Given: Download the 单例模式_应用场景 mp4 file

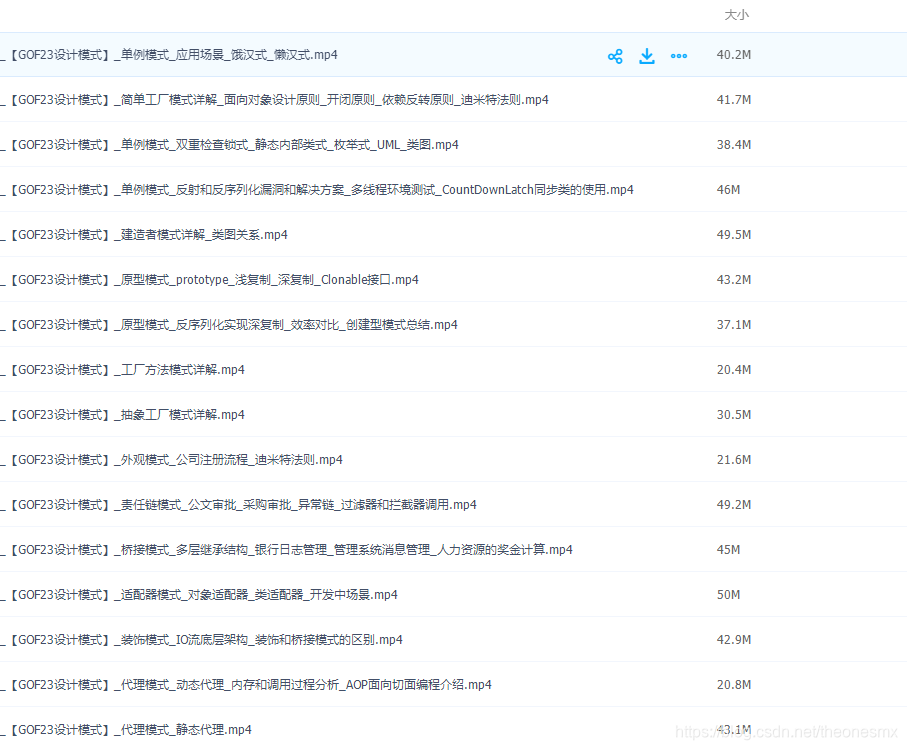Looking at the screenshot, I should (x=647, y=56).
